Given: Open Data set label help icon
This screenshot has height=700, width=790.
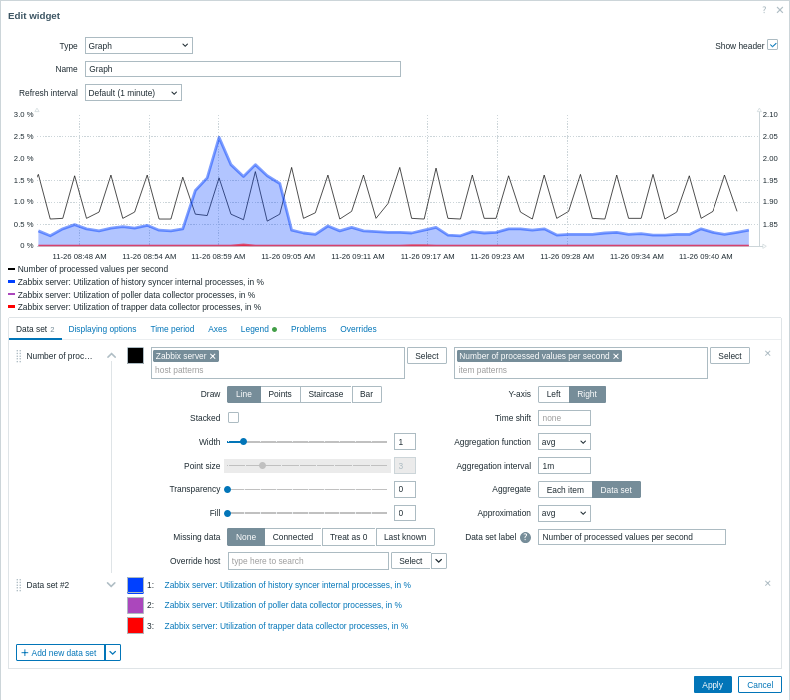Looking at the screenshot, I should tap(525, 537).
